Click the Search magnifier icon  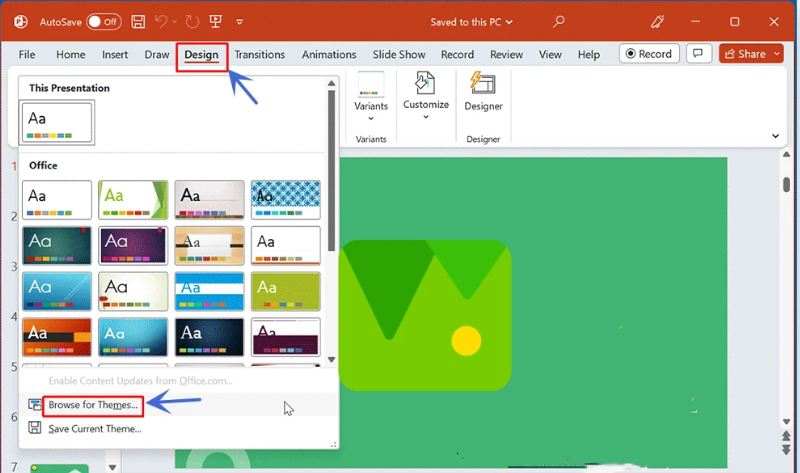[x=559, y=21]
